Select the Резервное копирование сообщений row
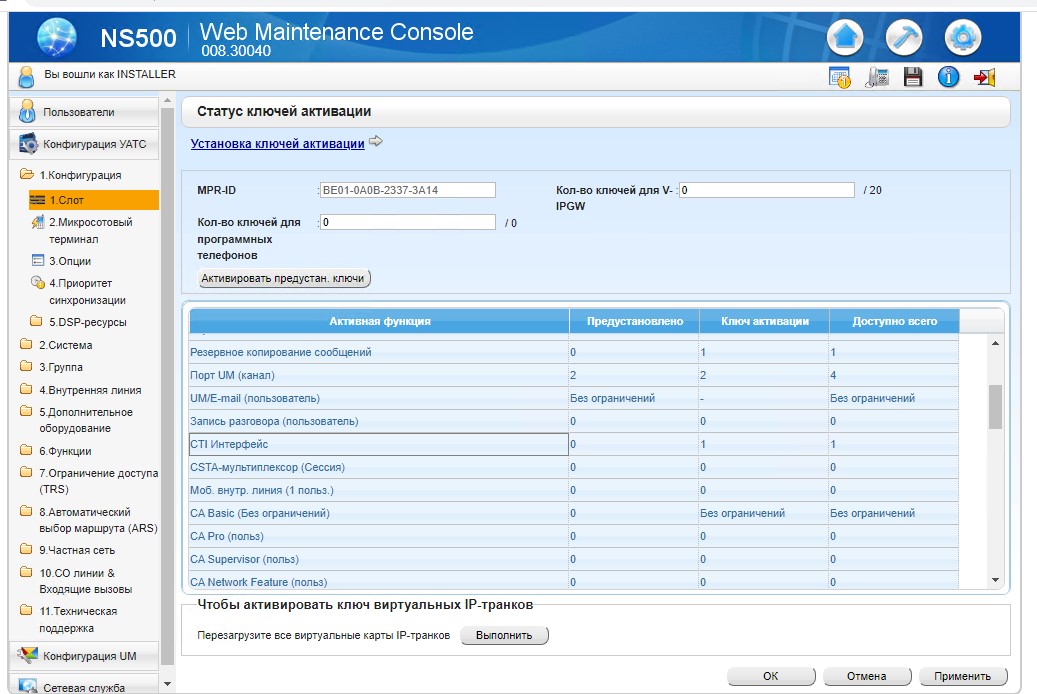The height and width of the screenshot is (694, 1037). (574, 352)
